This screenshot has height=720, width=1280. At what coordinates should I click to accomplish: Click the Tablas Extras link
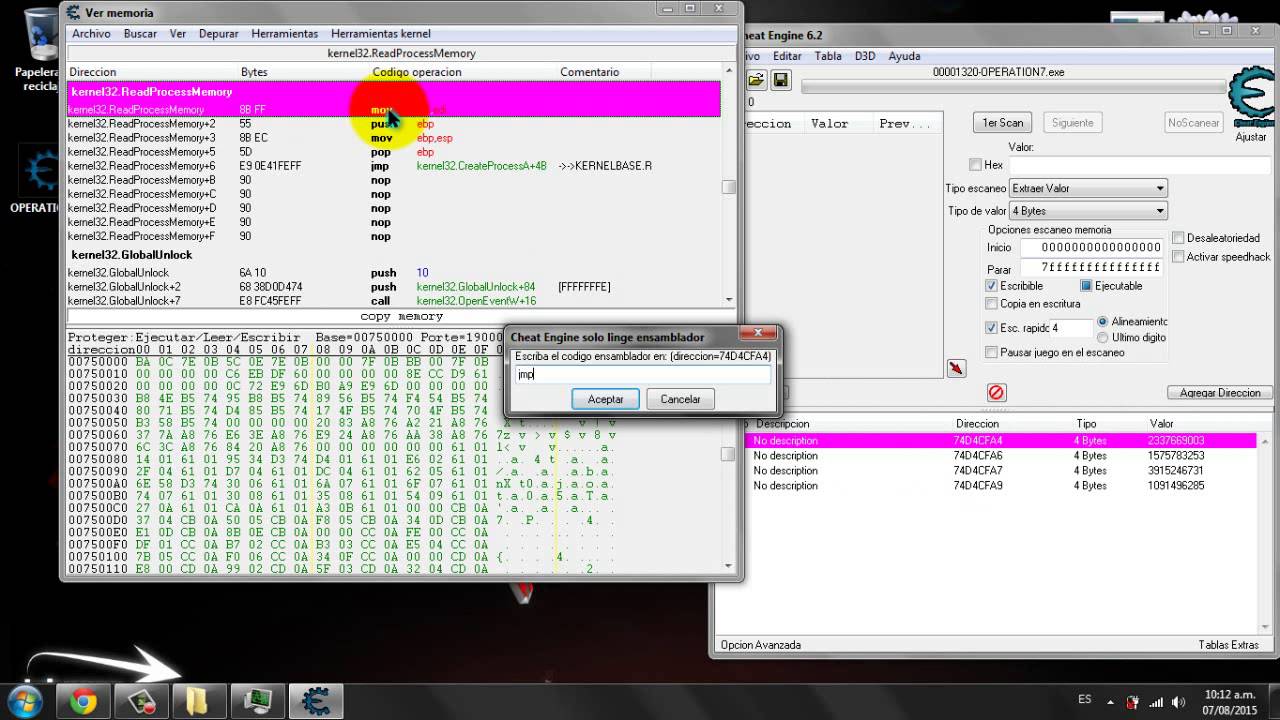click(x=1229, y=645)
